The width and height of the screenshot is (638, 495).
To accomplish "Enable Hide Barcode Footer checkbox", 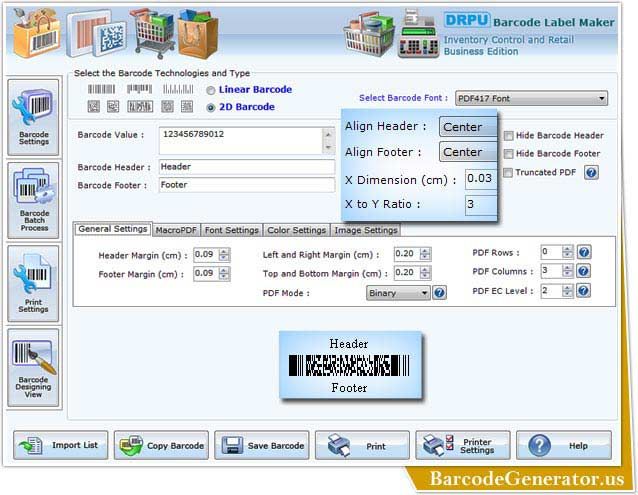I will click(x=508, y=154).
